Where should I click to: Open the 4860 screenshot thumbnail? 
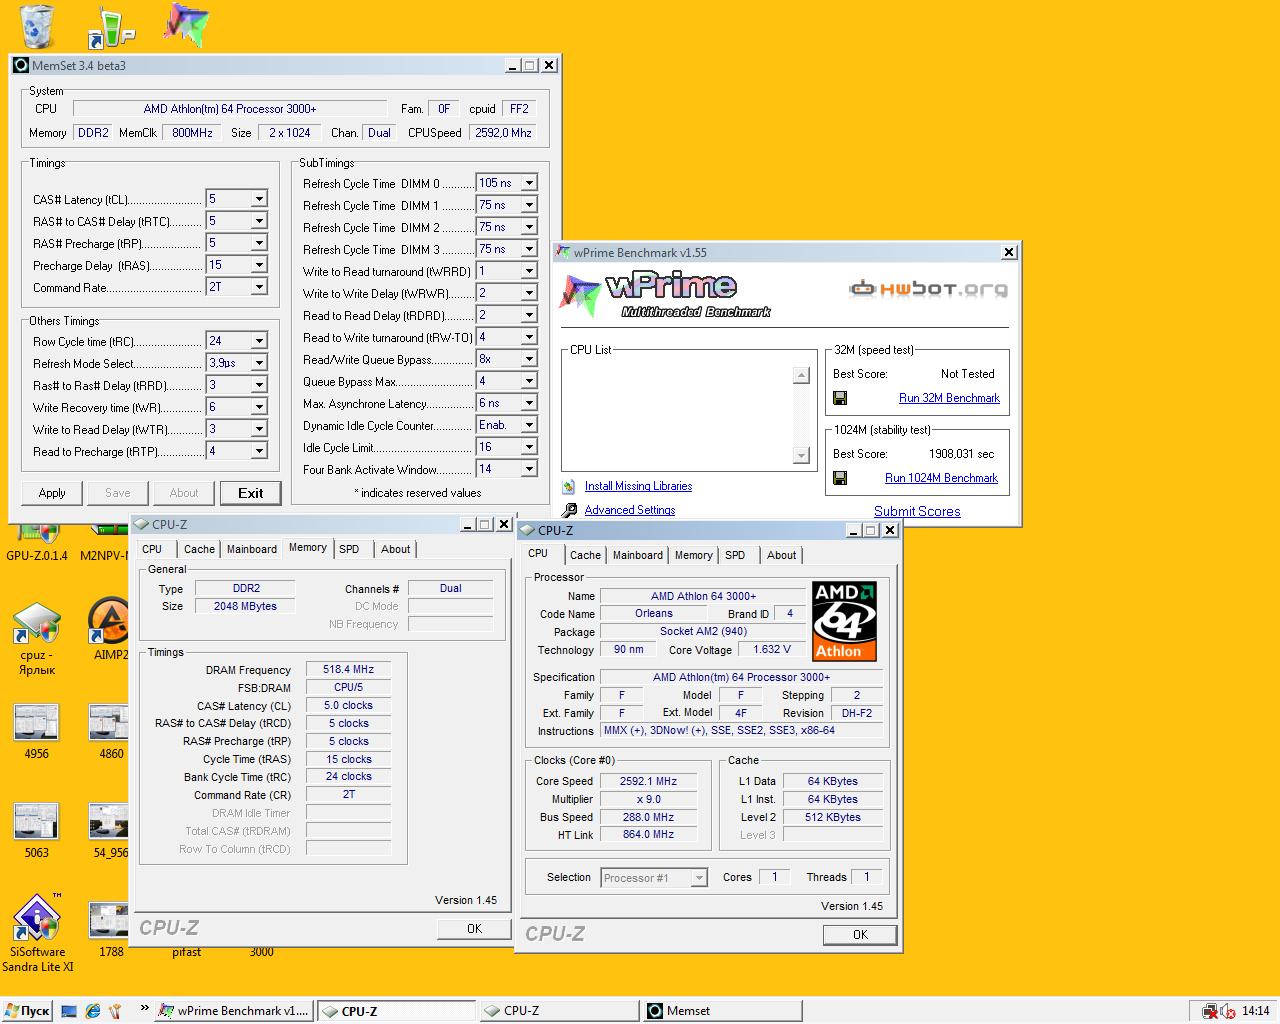(x=111, y=732)
